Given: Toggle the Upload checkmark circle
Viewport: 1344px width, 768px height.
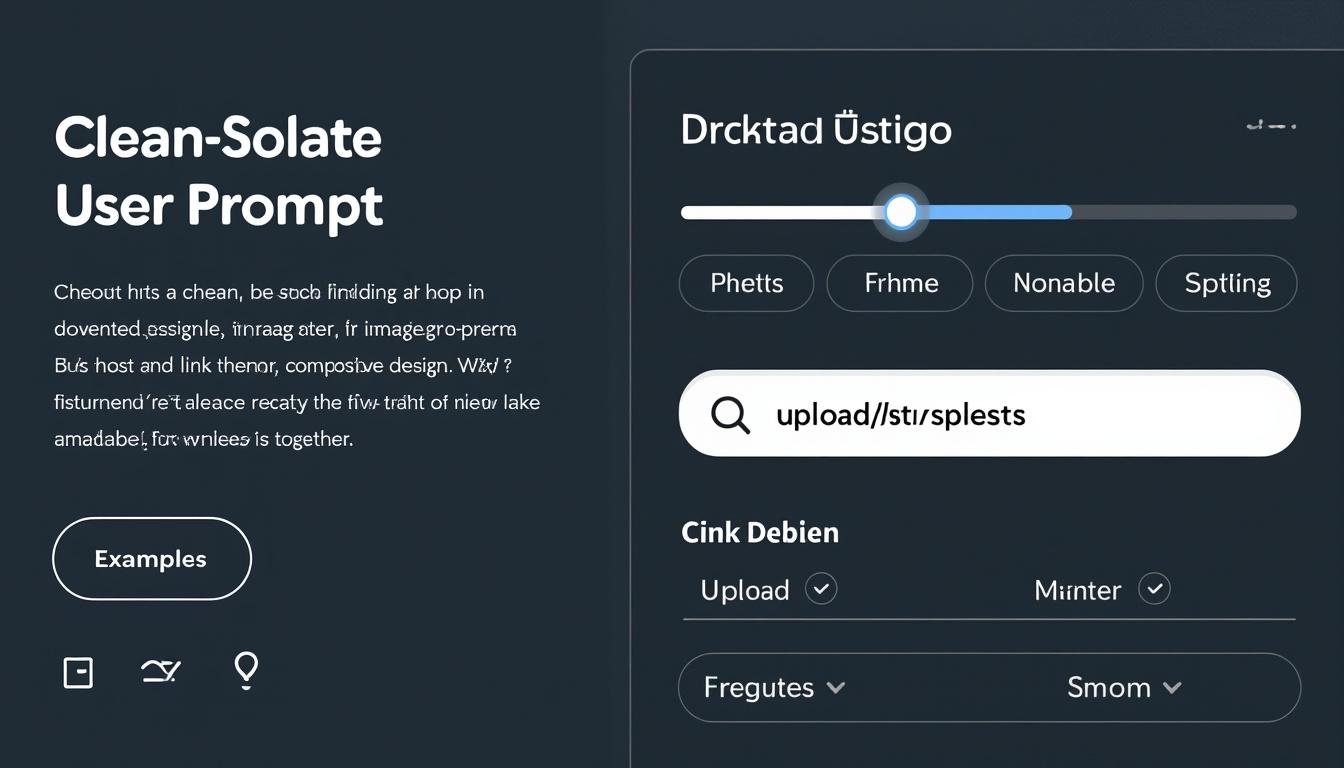Looking at the screenshot, I should click(x=821, y=589).
